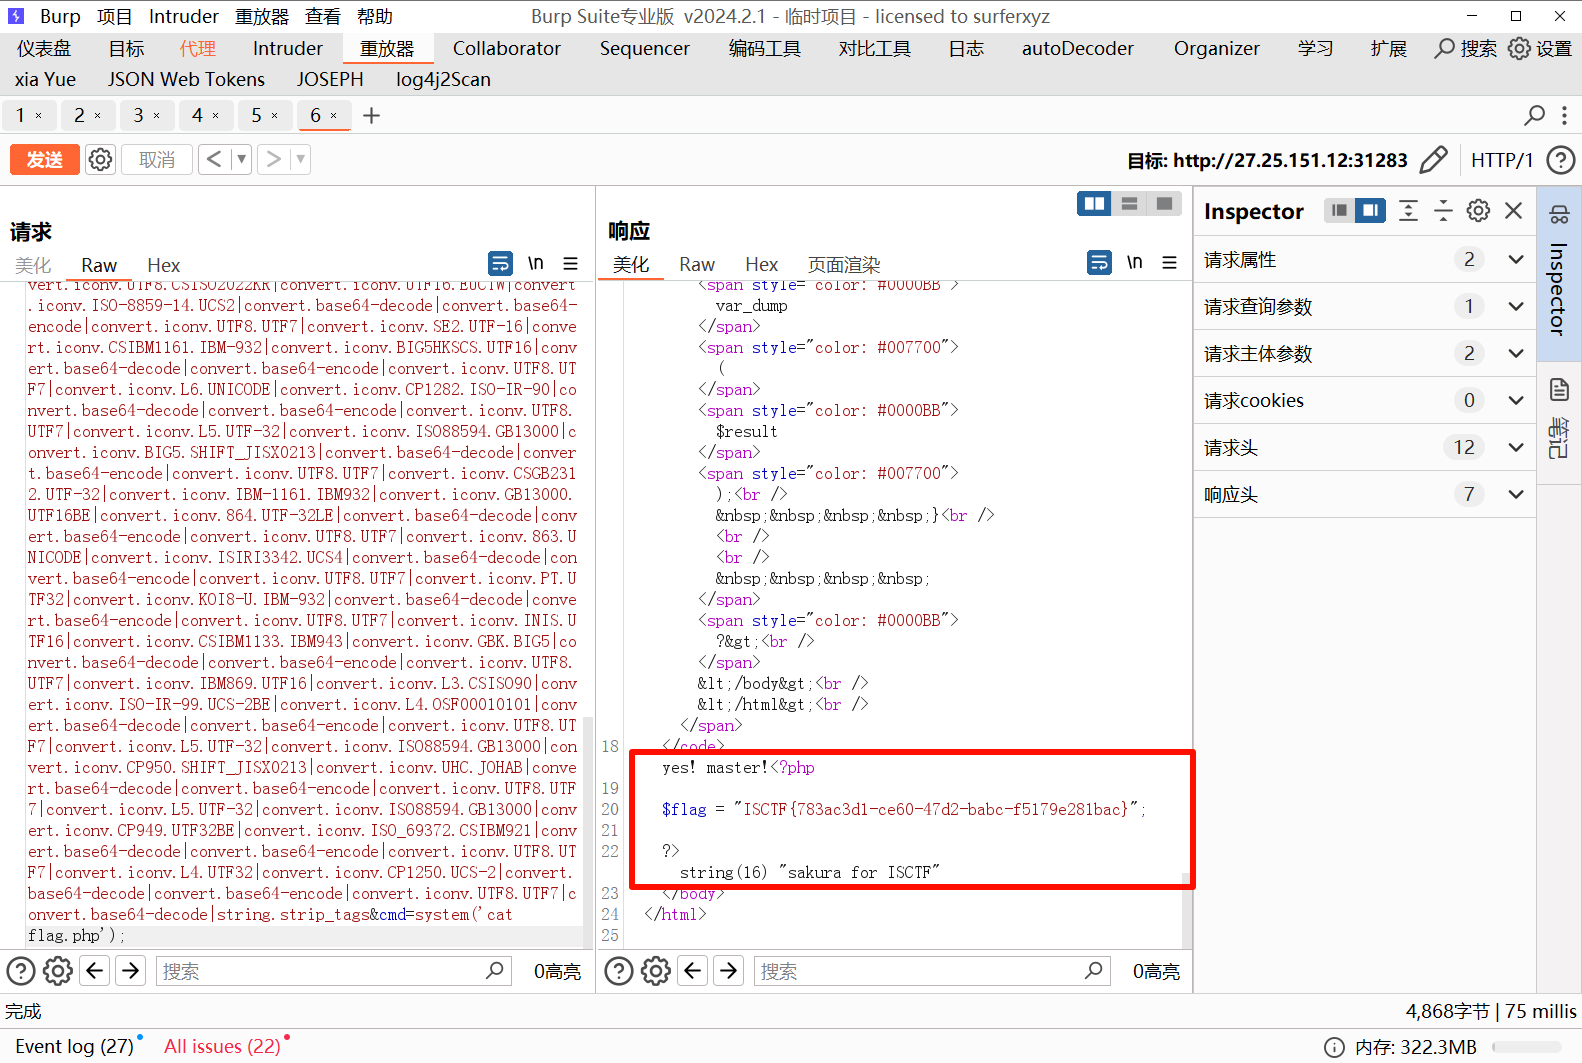1582x1063 pixels.
Task: Select the response 页面渲染 render tab
Action: (844, 264)
